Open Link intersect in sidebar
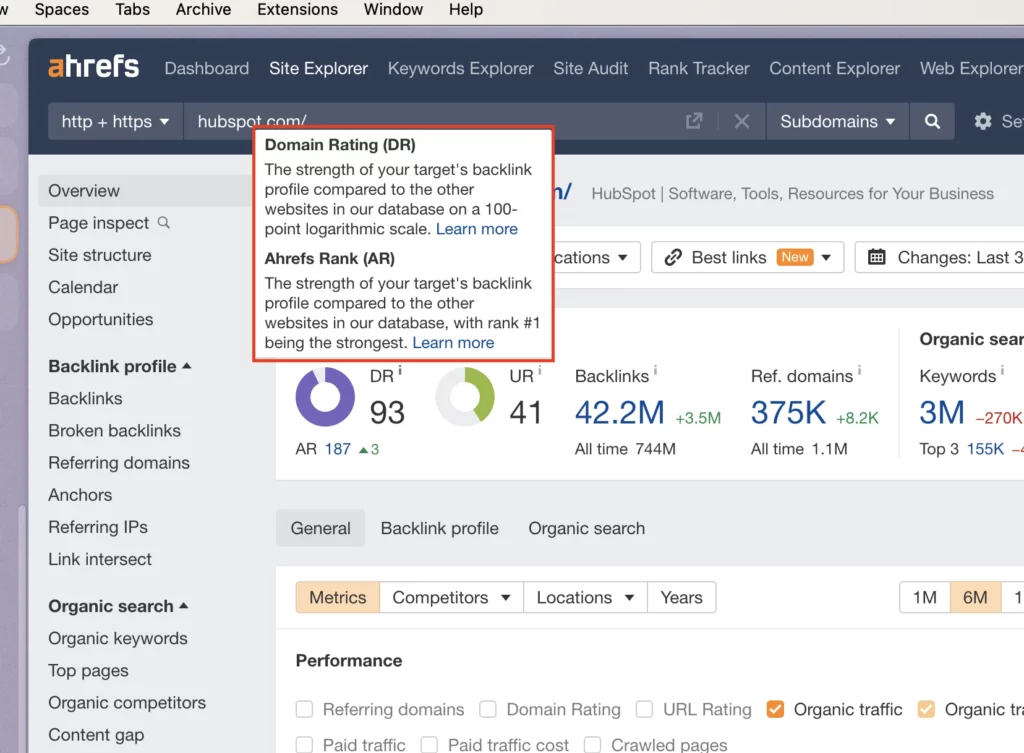This screenshot has height=753, width=1024. [x=100, y=559]
